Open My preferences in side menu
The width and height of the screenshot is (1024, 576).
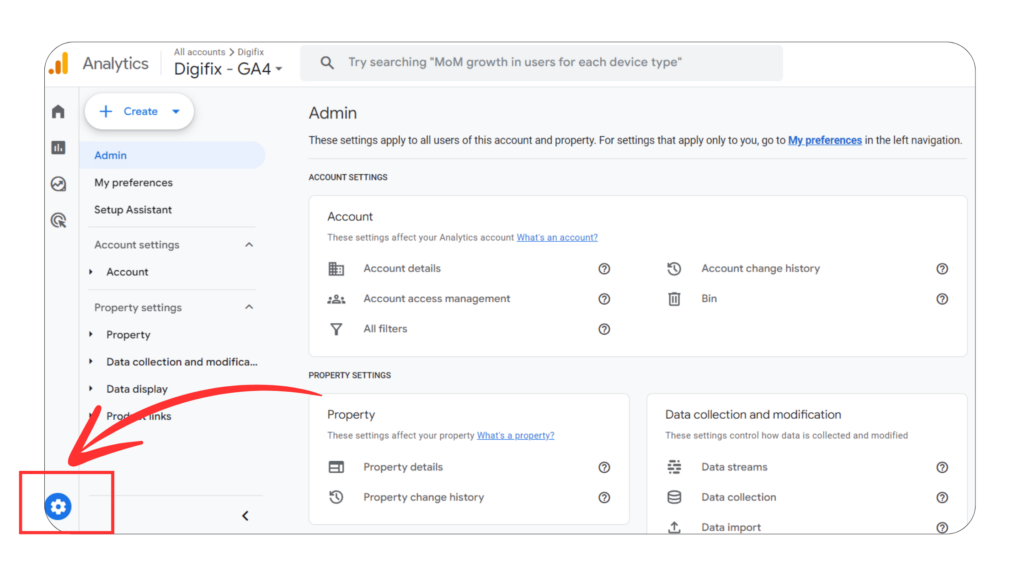(x=133, y=183)
